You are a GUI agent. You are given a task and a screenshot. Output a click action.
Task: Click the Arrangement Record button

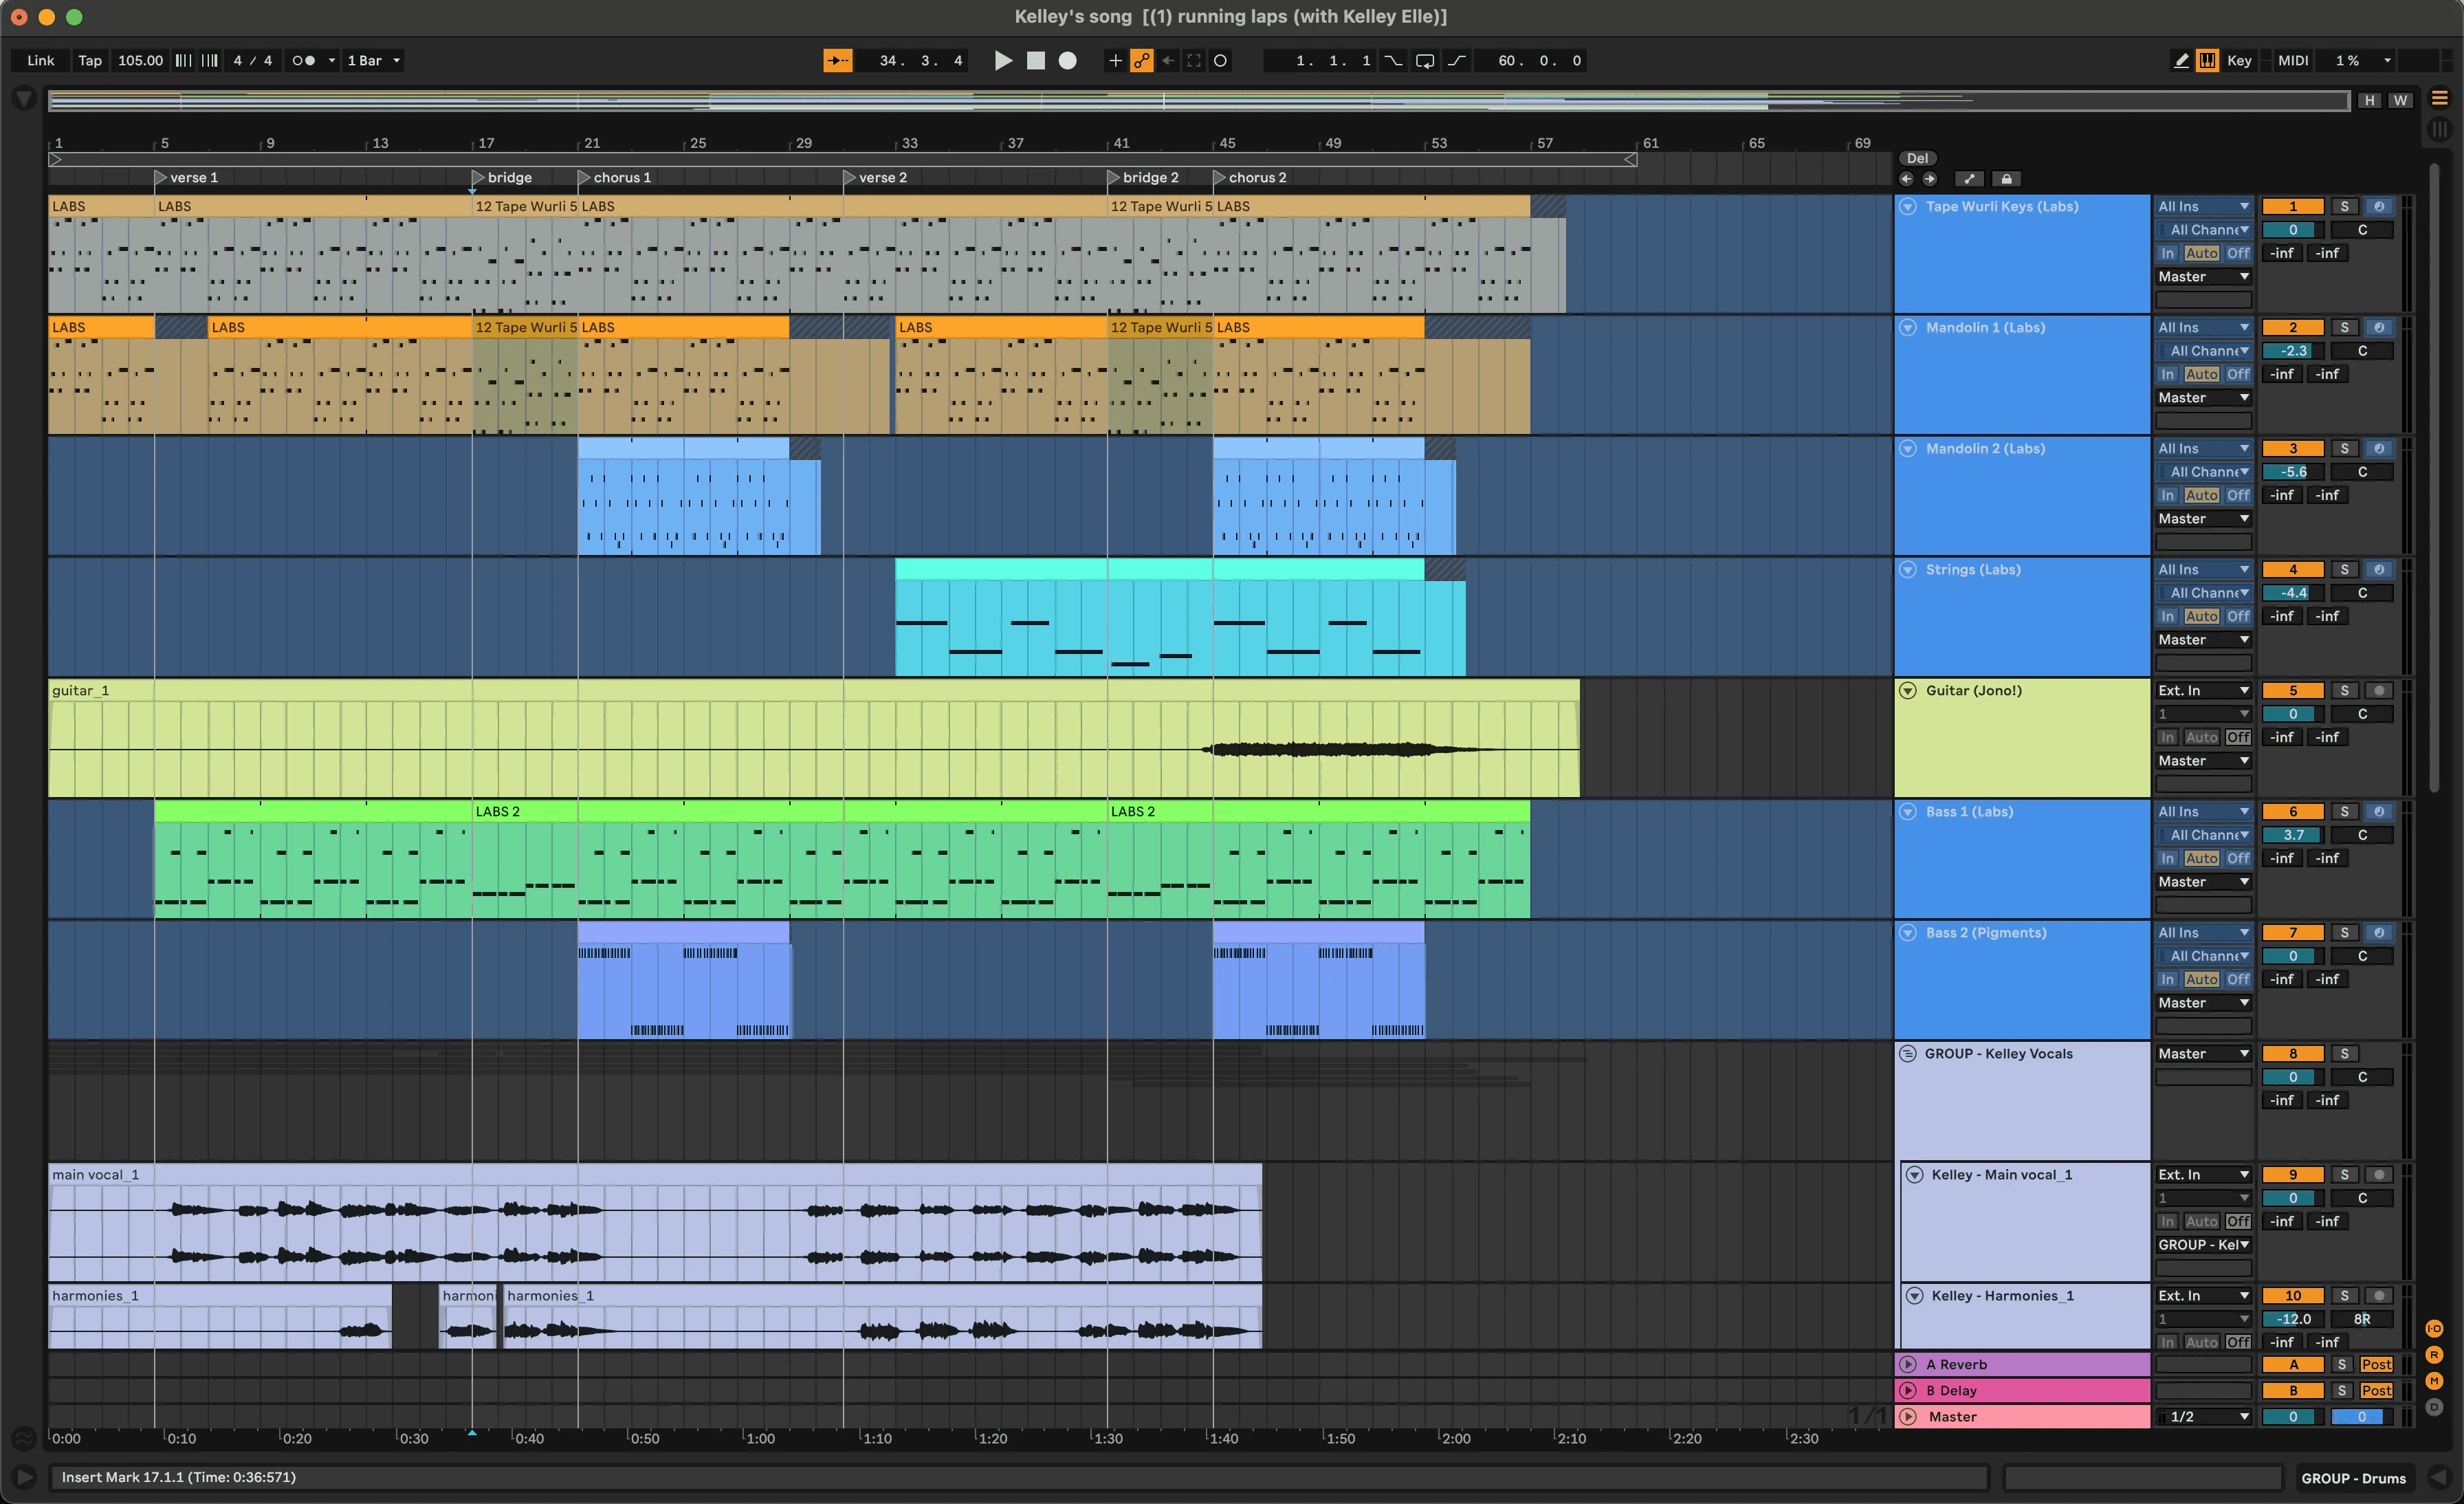point(1068,61)
